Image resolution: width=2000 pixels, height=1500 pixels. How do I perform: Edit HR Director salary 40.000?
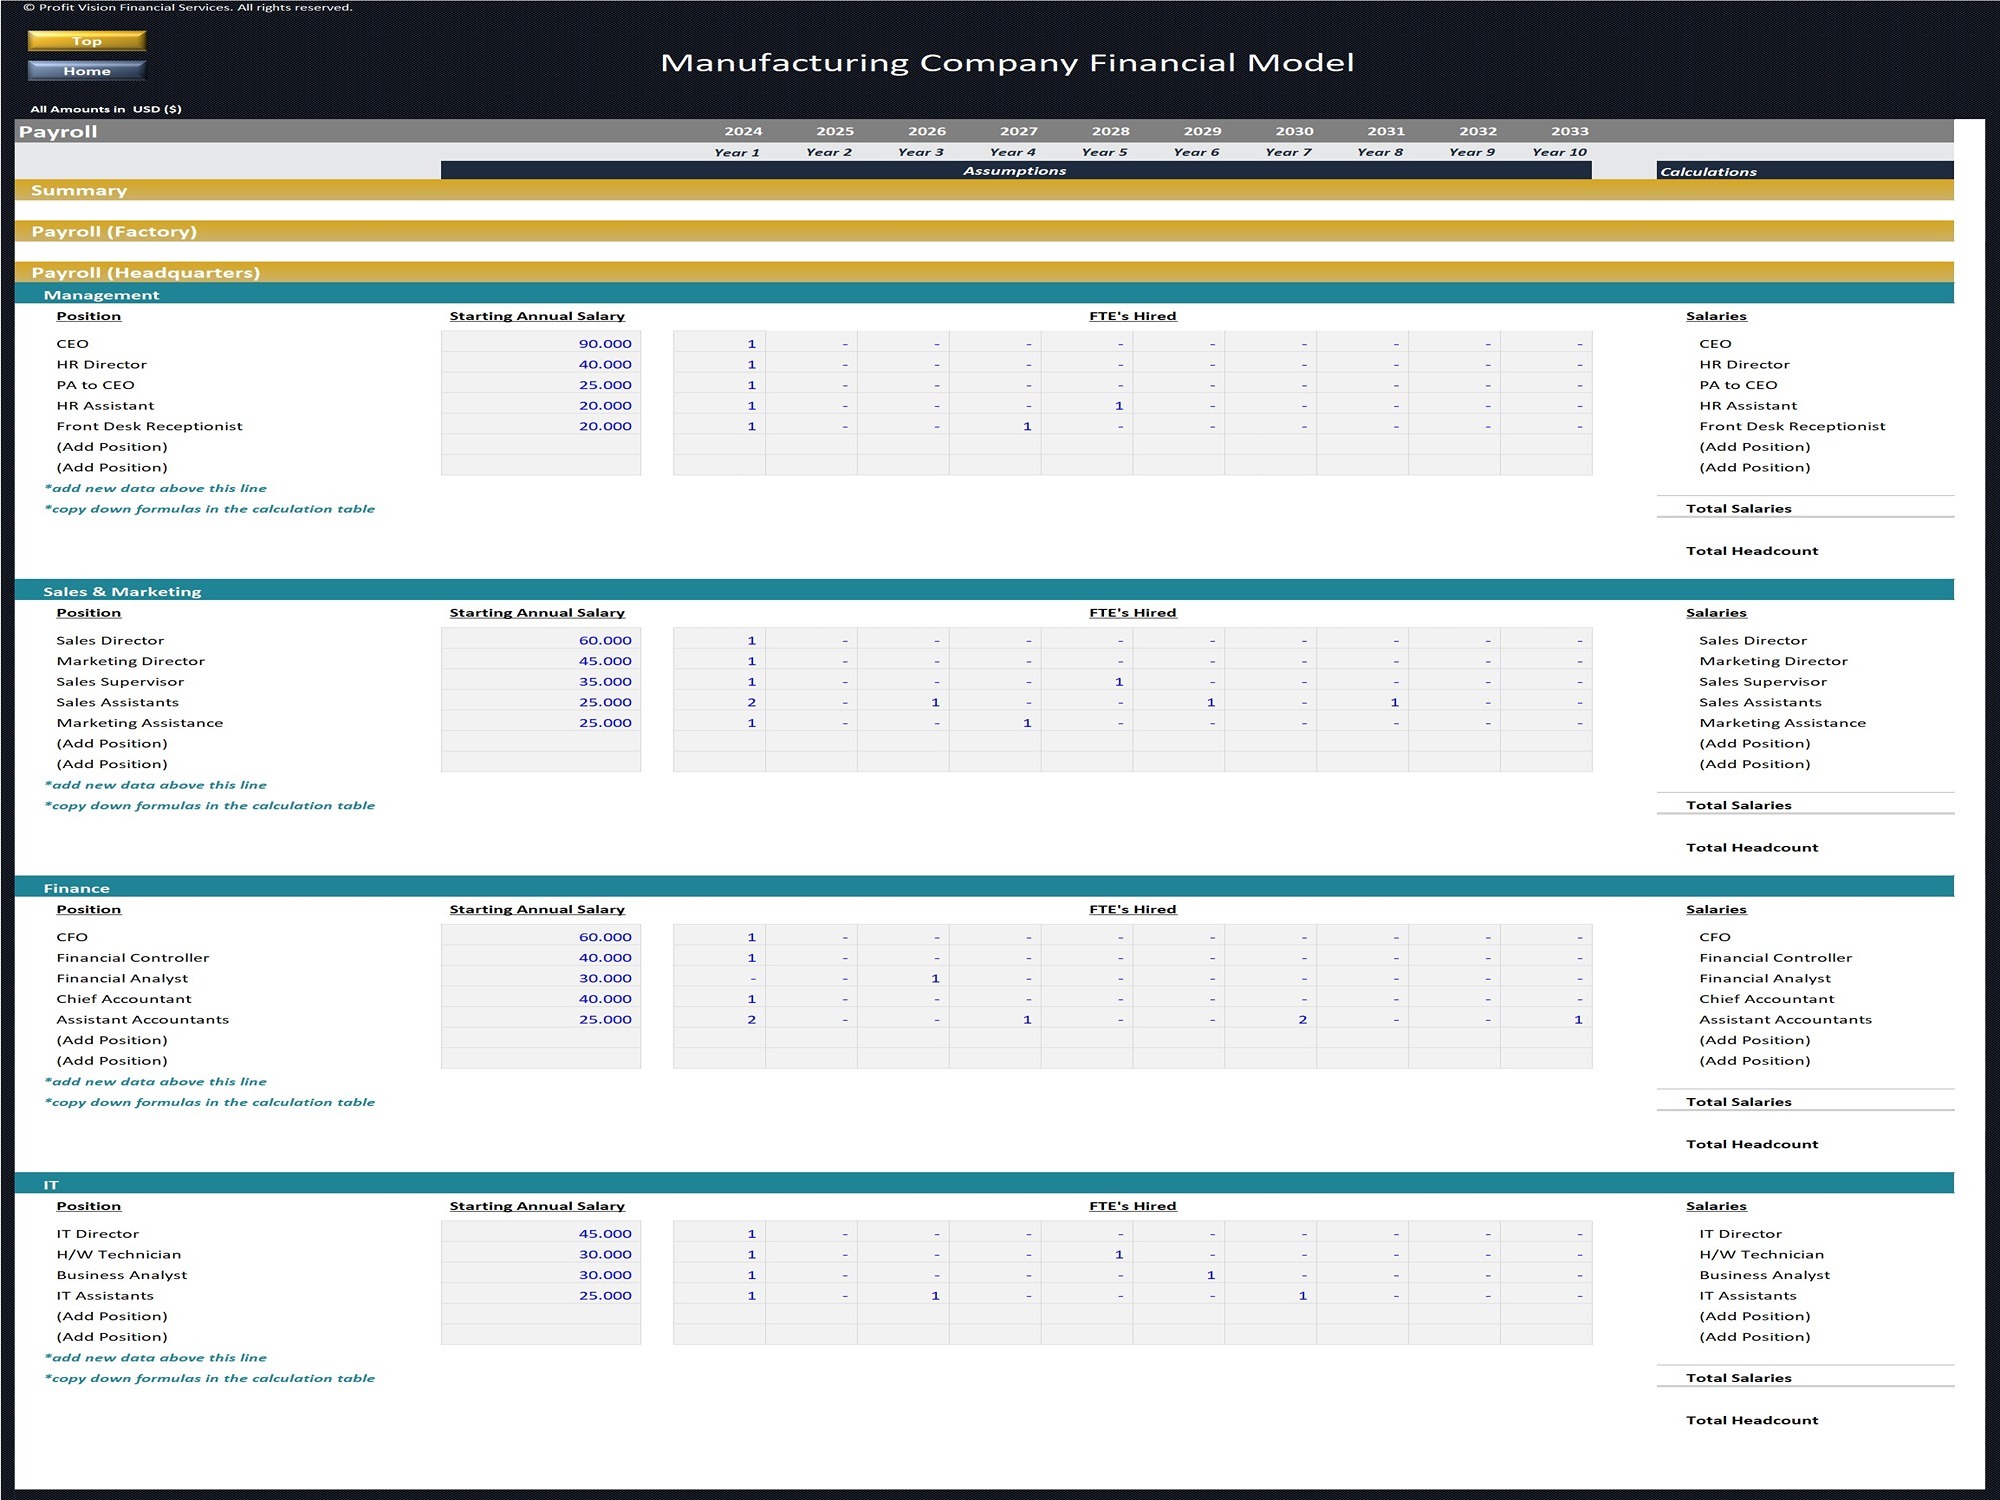click(x=541, y=364)
